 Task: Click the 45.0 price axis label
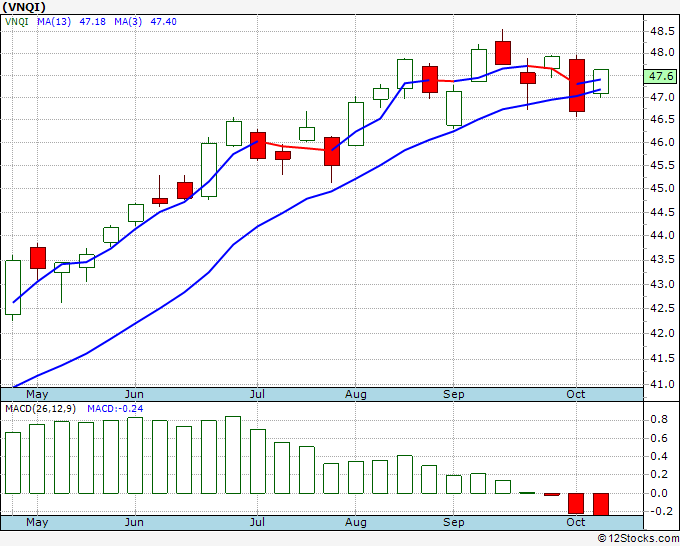pos(662,189)
